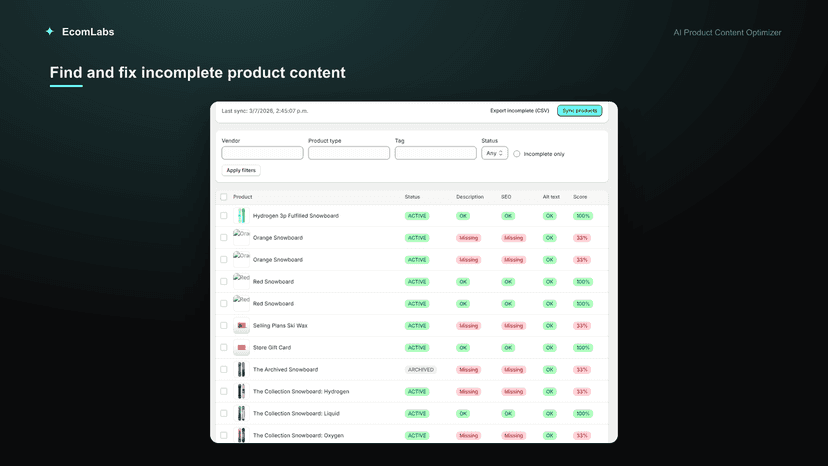Click the Last sync timestamp text
Screen dimensions: 828x466
265,111
